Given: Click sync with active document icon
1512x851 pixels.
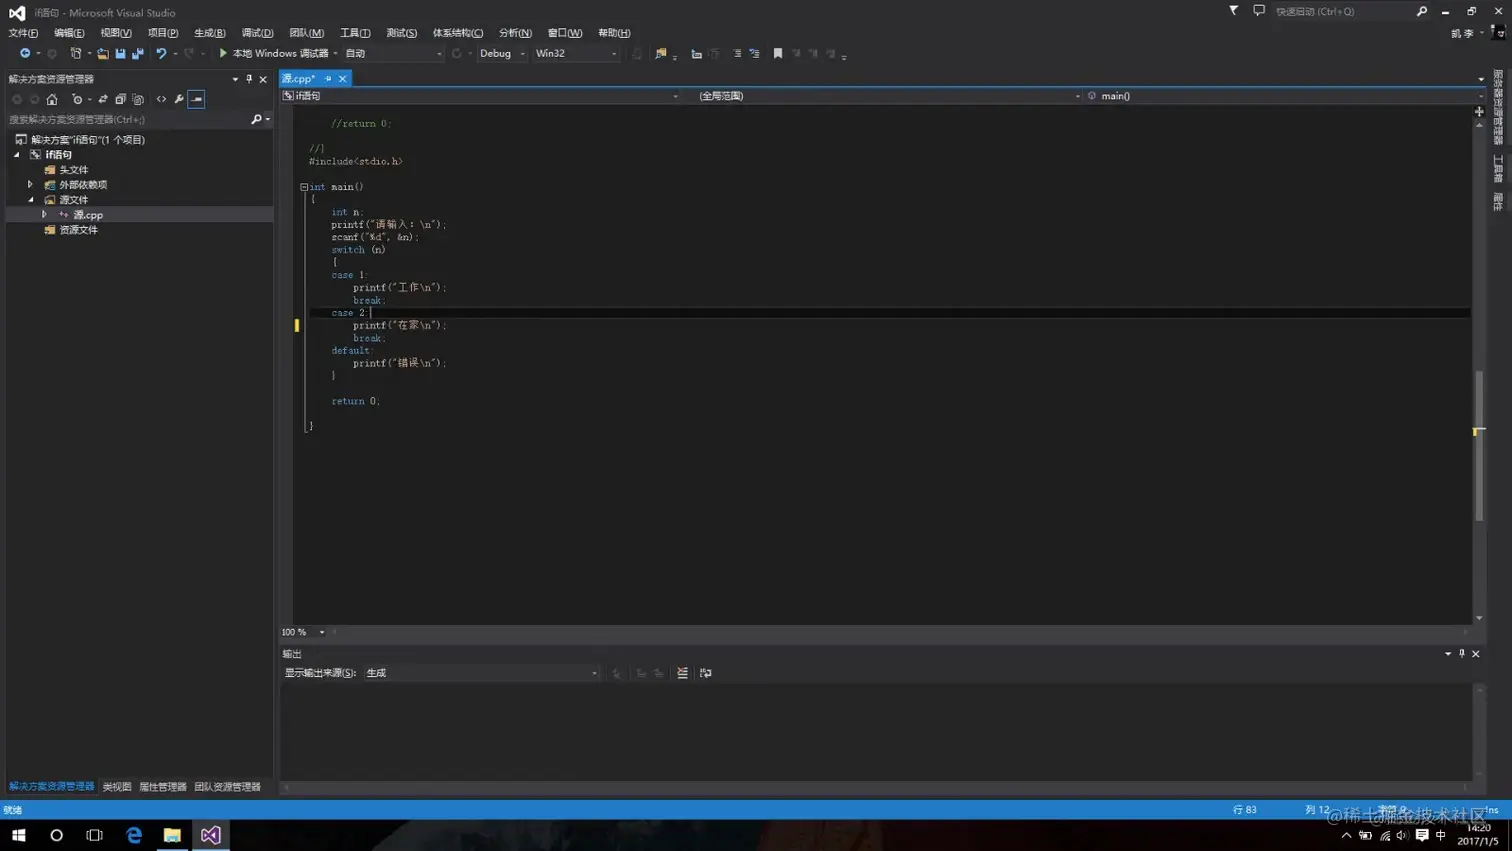Looking at the screenshot, I should click(x=103, y=99).
